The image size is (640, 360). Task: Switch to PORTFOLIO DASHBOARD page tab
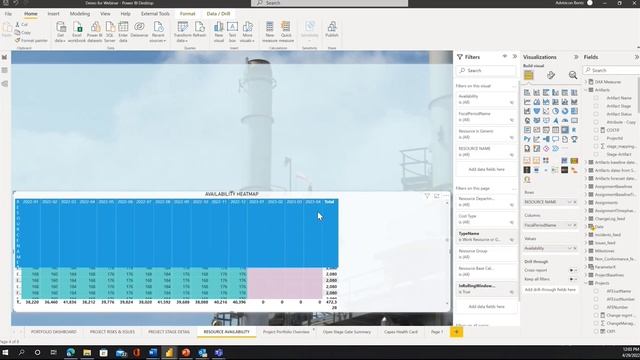click(x=53, y=332)
